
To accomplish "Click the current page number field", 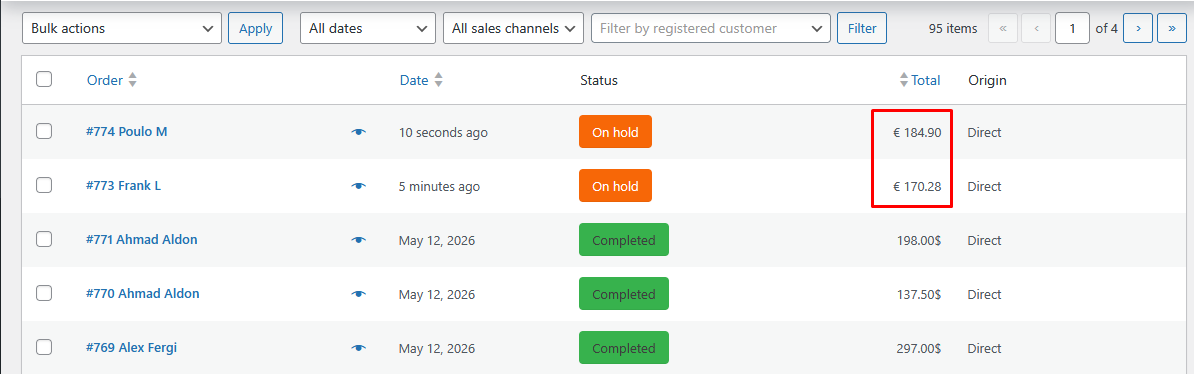I will [1073, 28].
